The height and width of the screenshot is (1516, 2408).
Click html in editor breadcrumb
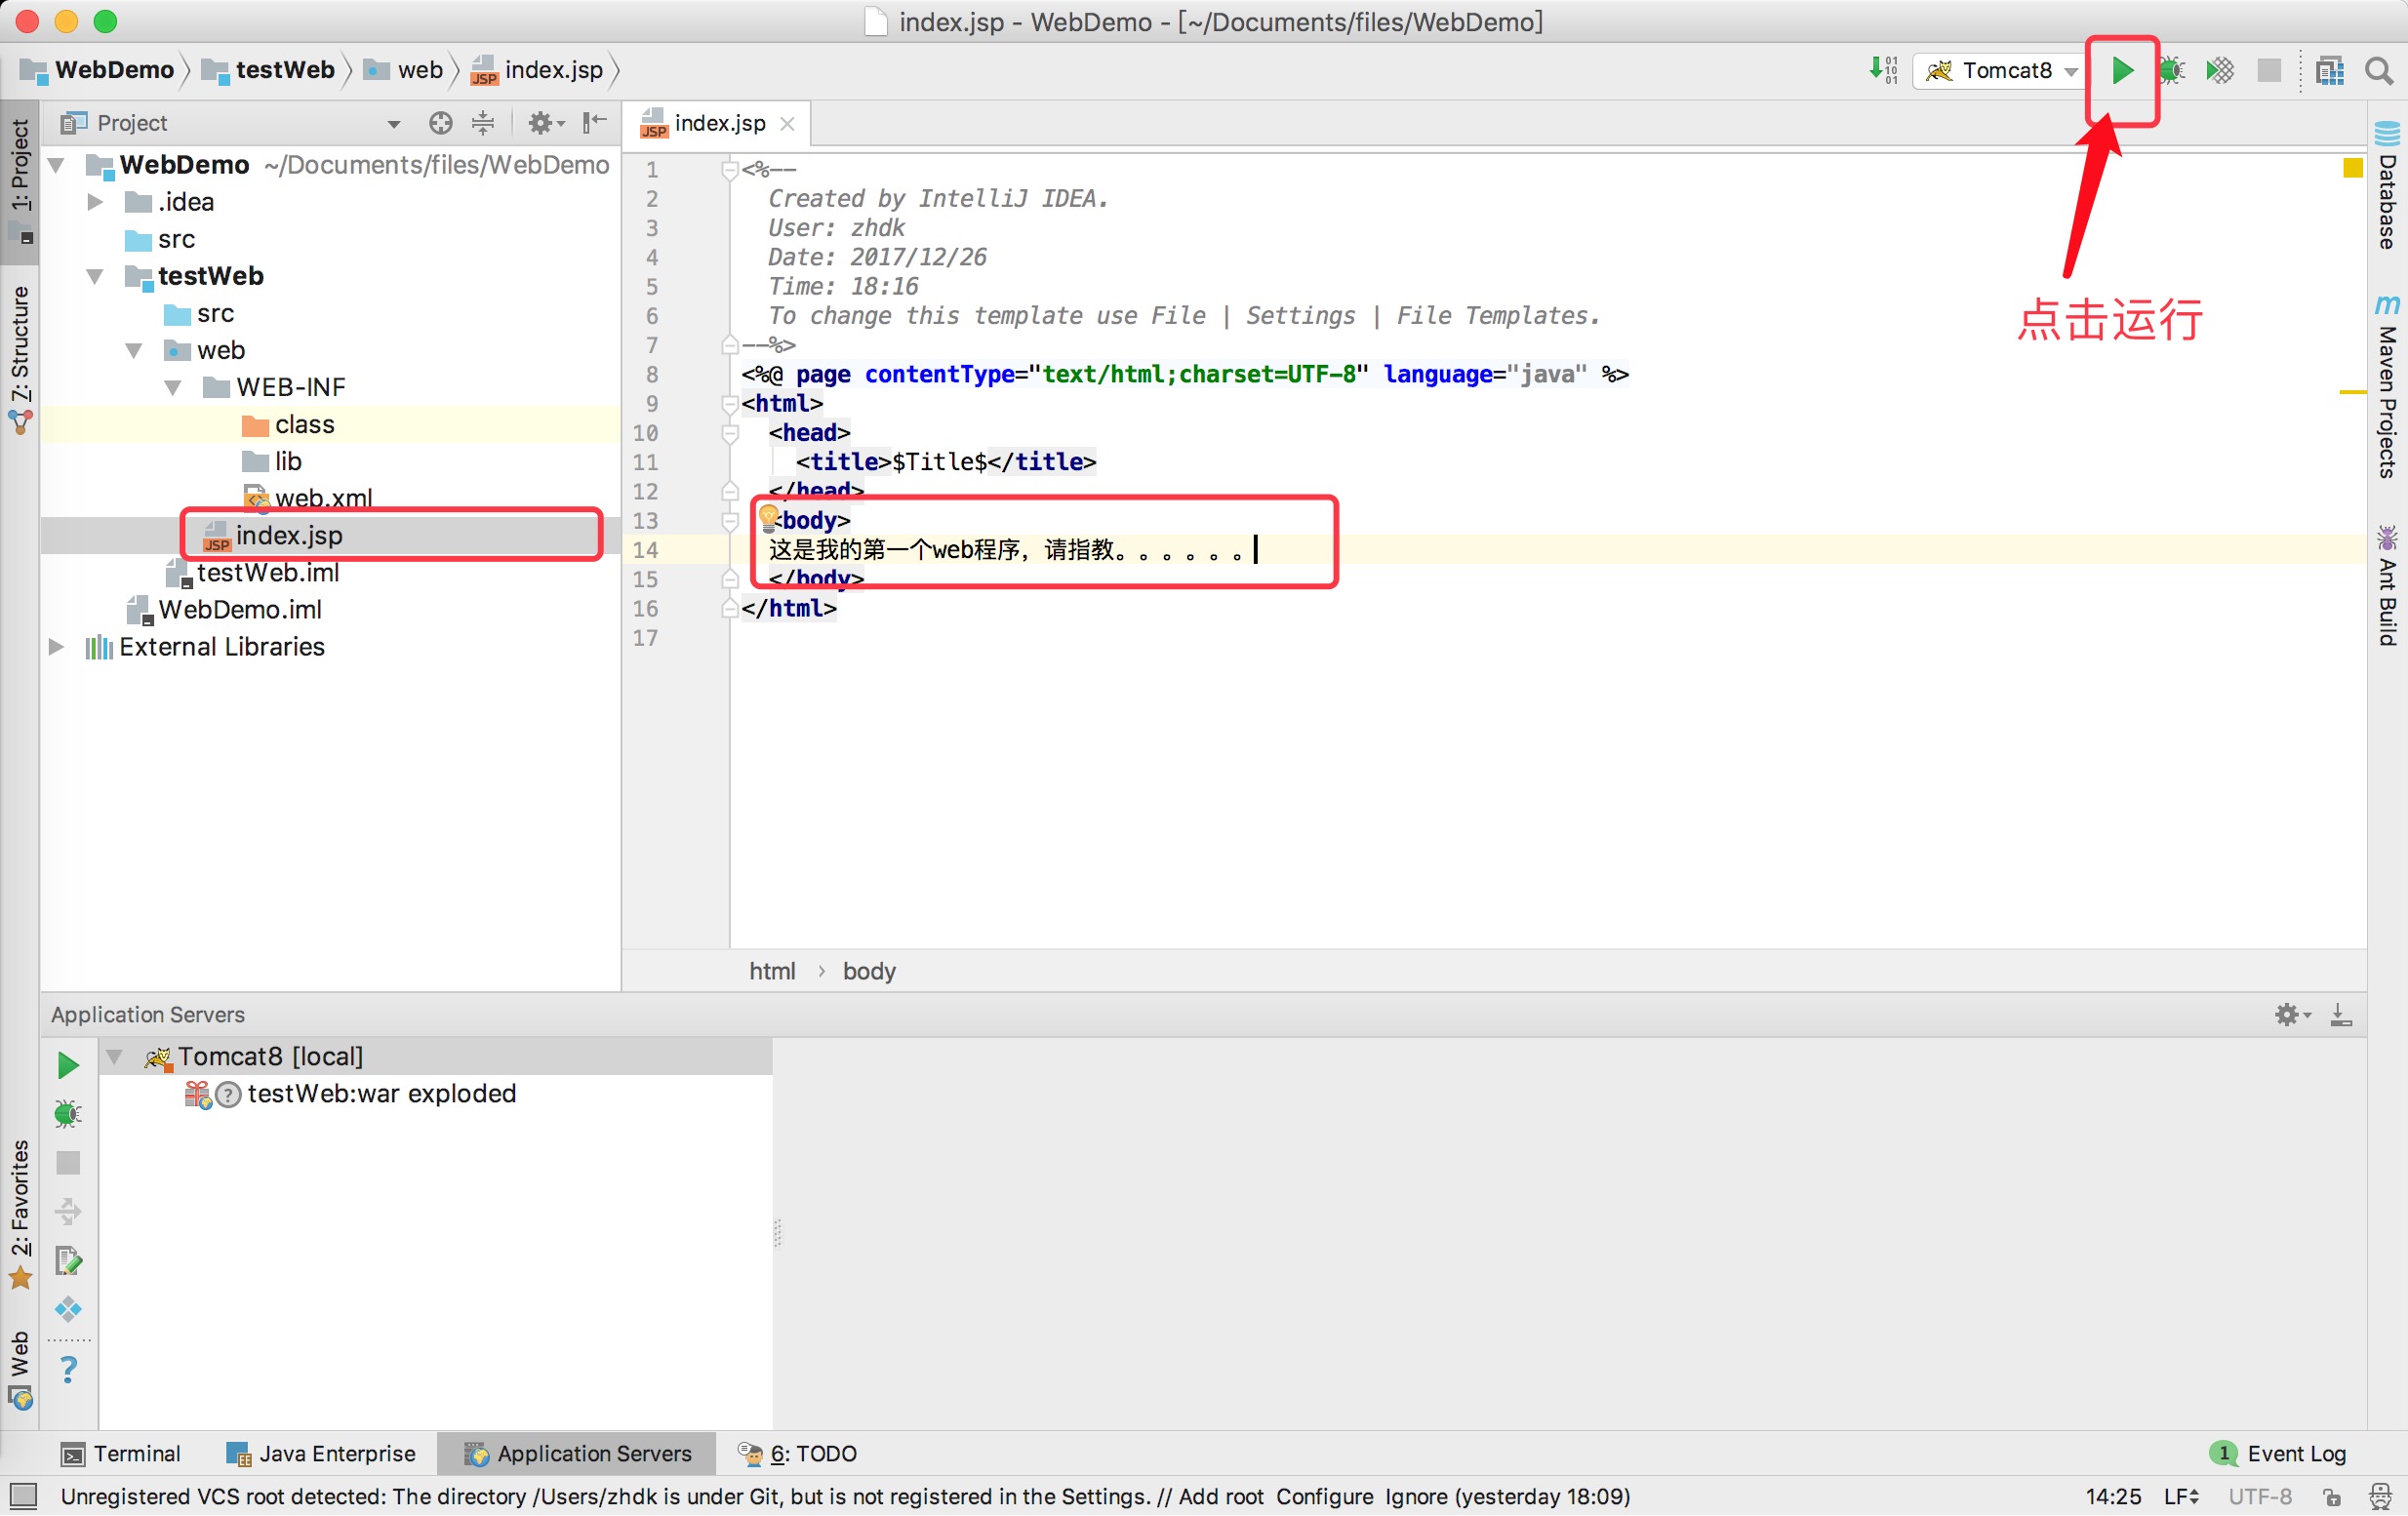[x=772, y=971]
